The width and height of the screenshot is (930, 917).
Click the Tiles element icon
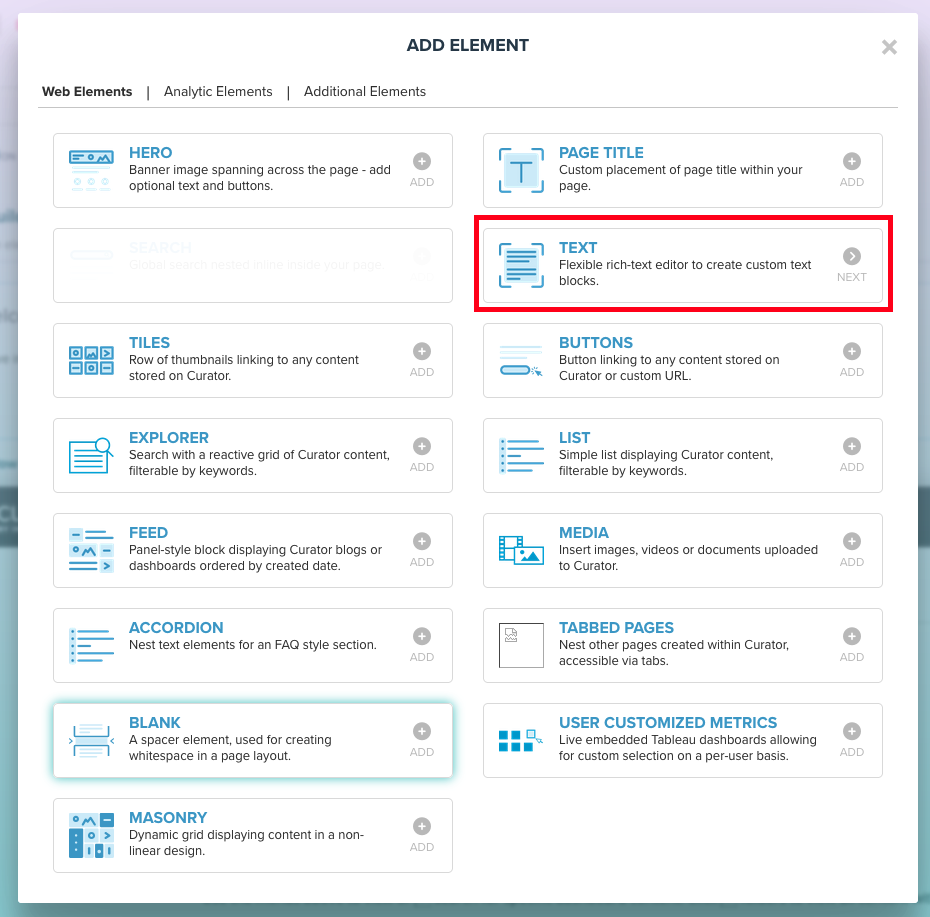(91, 361)
